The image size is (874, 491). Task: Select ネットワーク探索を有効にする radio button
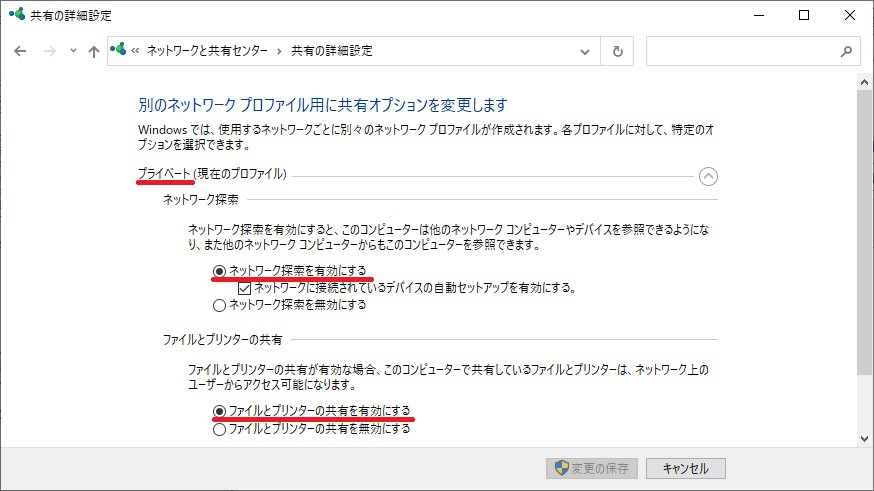point(219,271)
